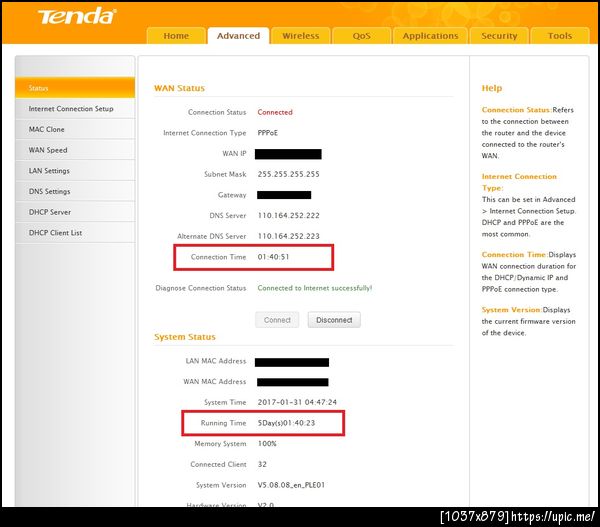
Task: Click connected client count 32
Action: [x=262, y=464]
